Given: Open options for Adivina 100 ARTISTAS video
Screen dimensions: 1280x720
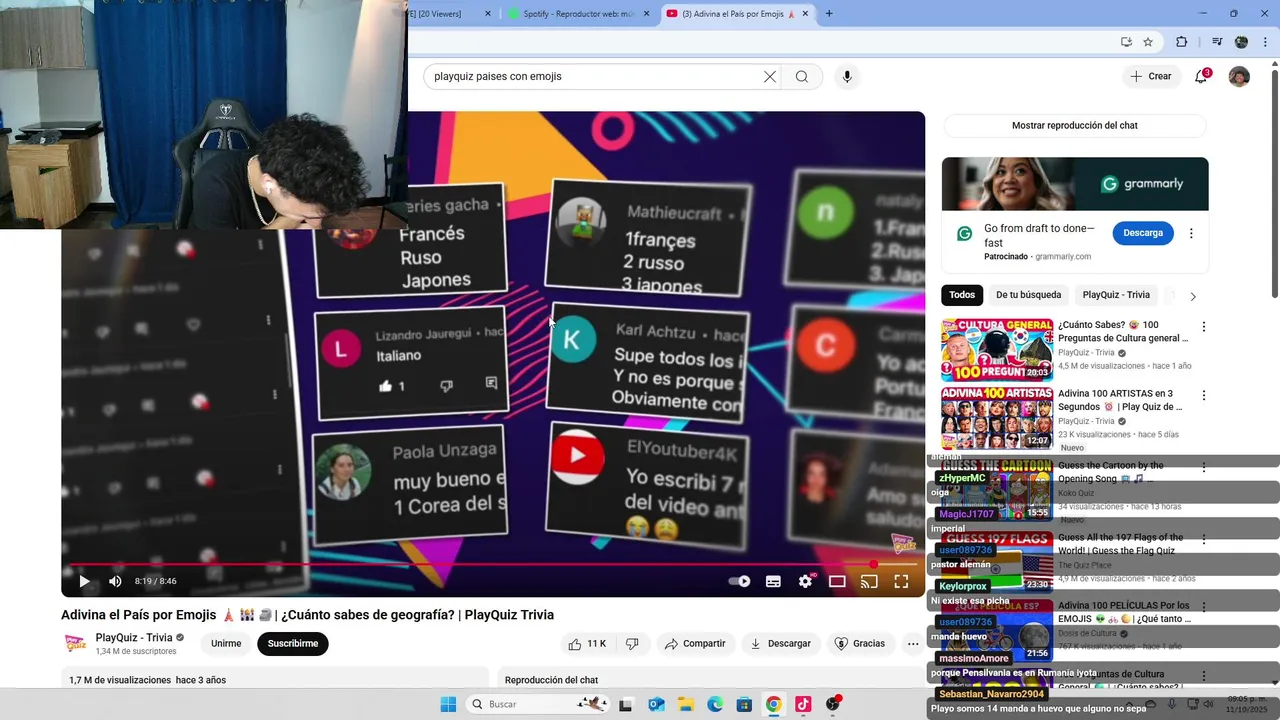Looking at the screenshot, I should (x=1204, y=395).
